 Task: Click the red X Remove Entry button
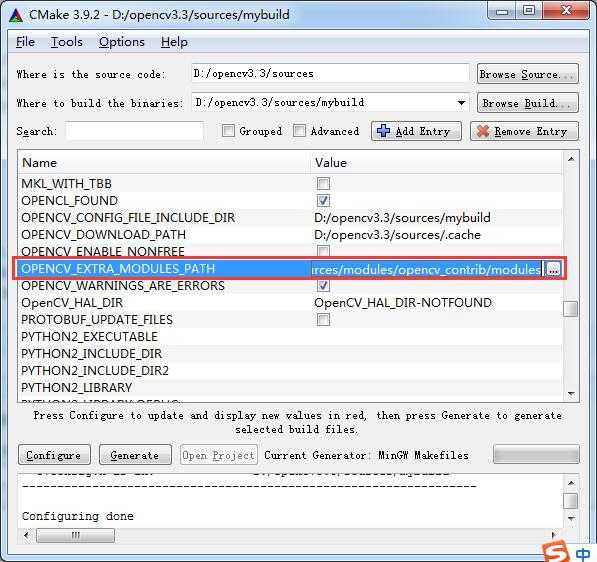pyautogui.click(x=524, y=131)
